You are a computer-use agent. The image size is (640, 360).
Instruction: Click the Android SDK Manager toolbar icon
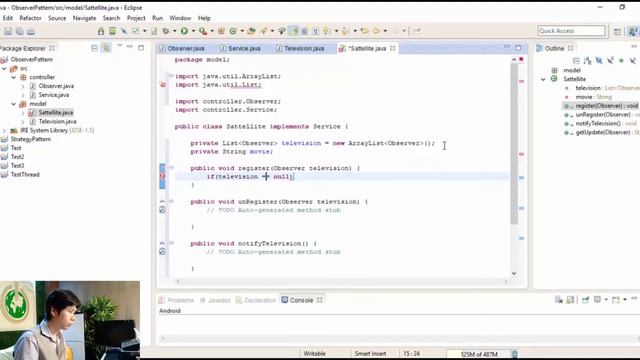coord(101,31)
